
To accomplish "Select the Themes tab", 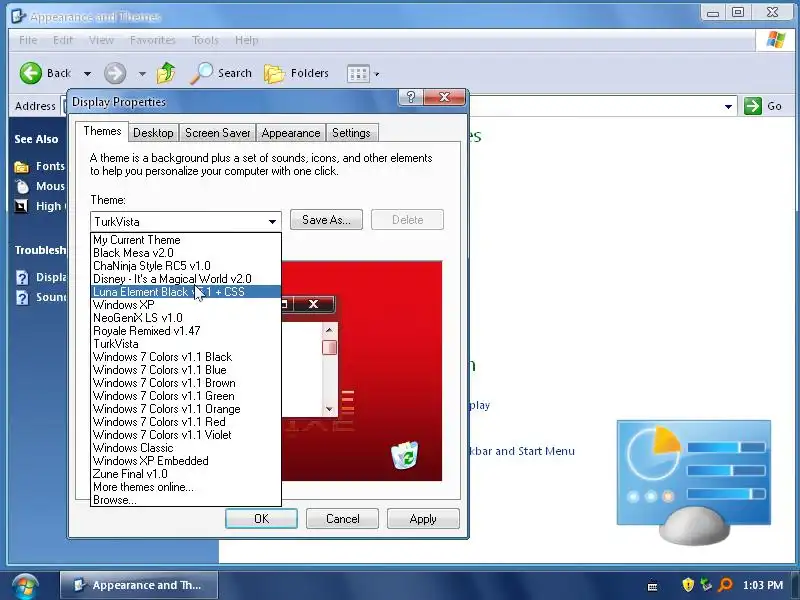I will (102, 131).
